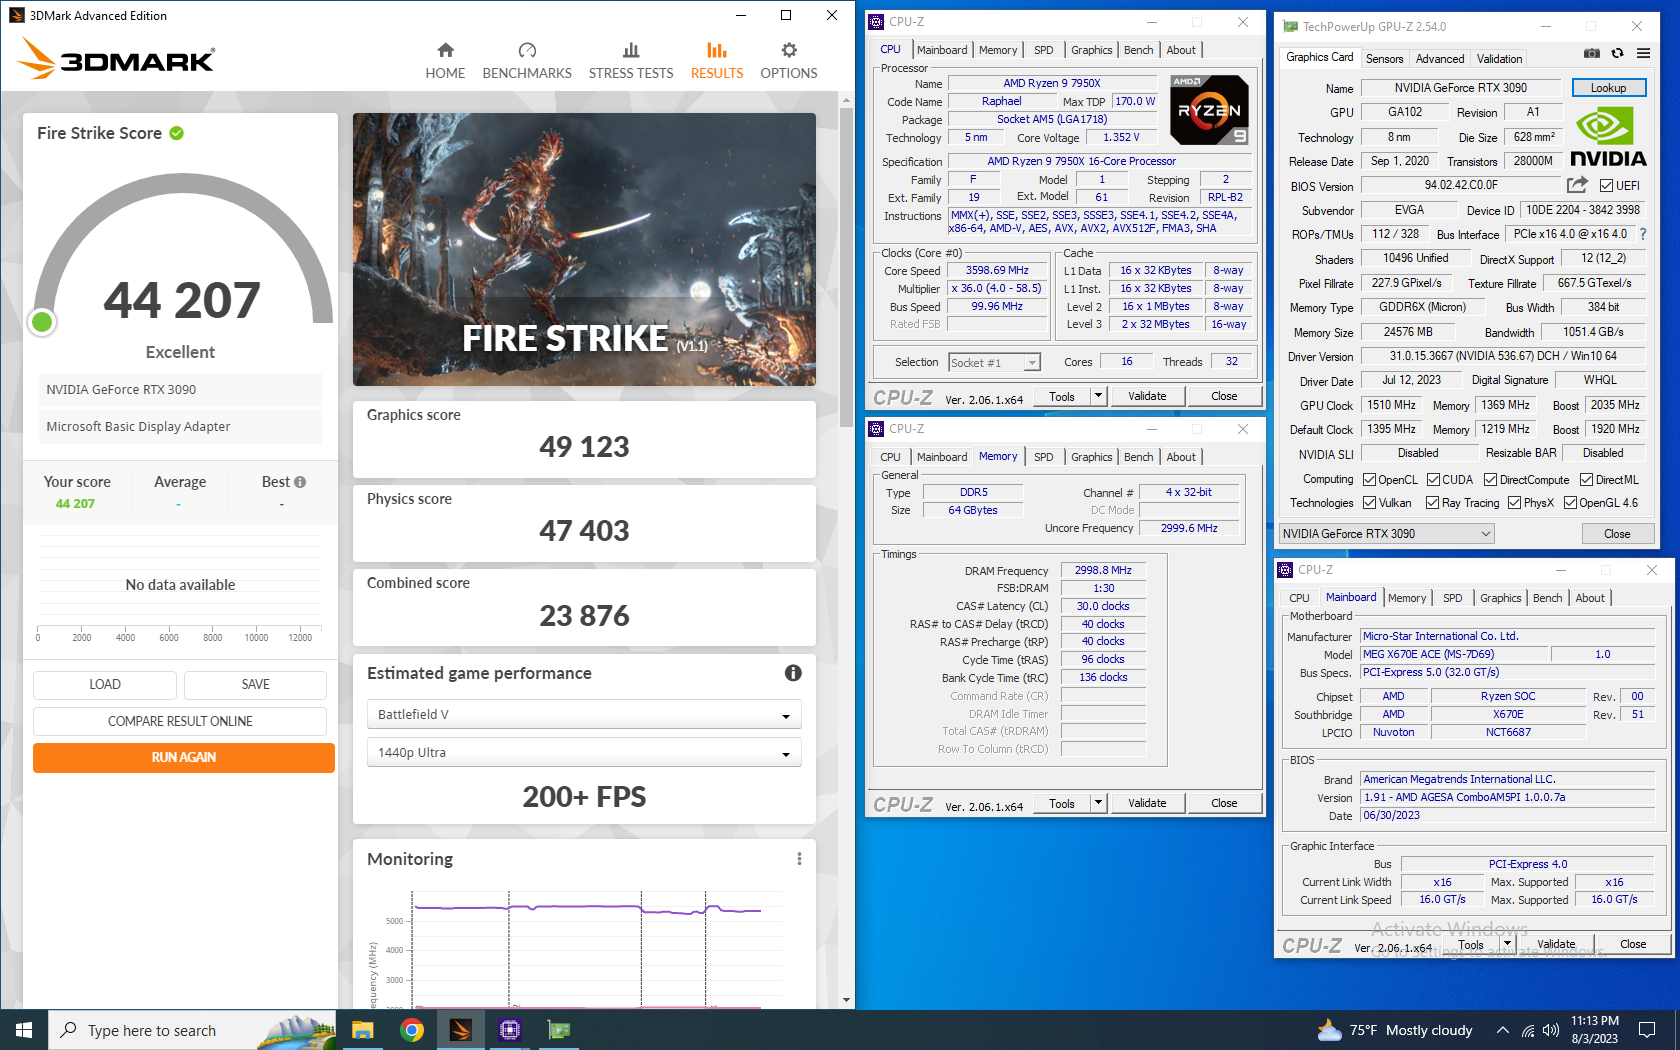This screenshot has height=1050, width=1680.
Task: Click the NVIDIA logo in GPU-Z
Action: 1608,137
